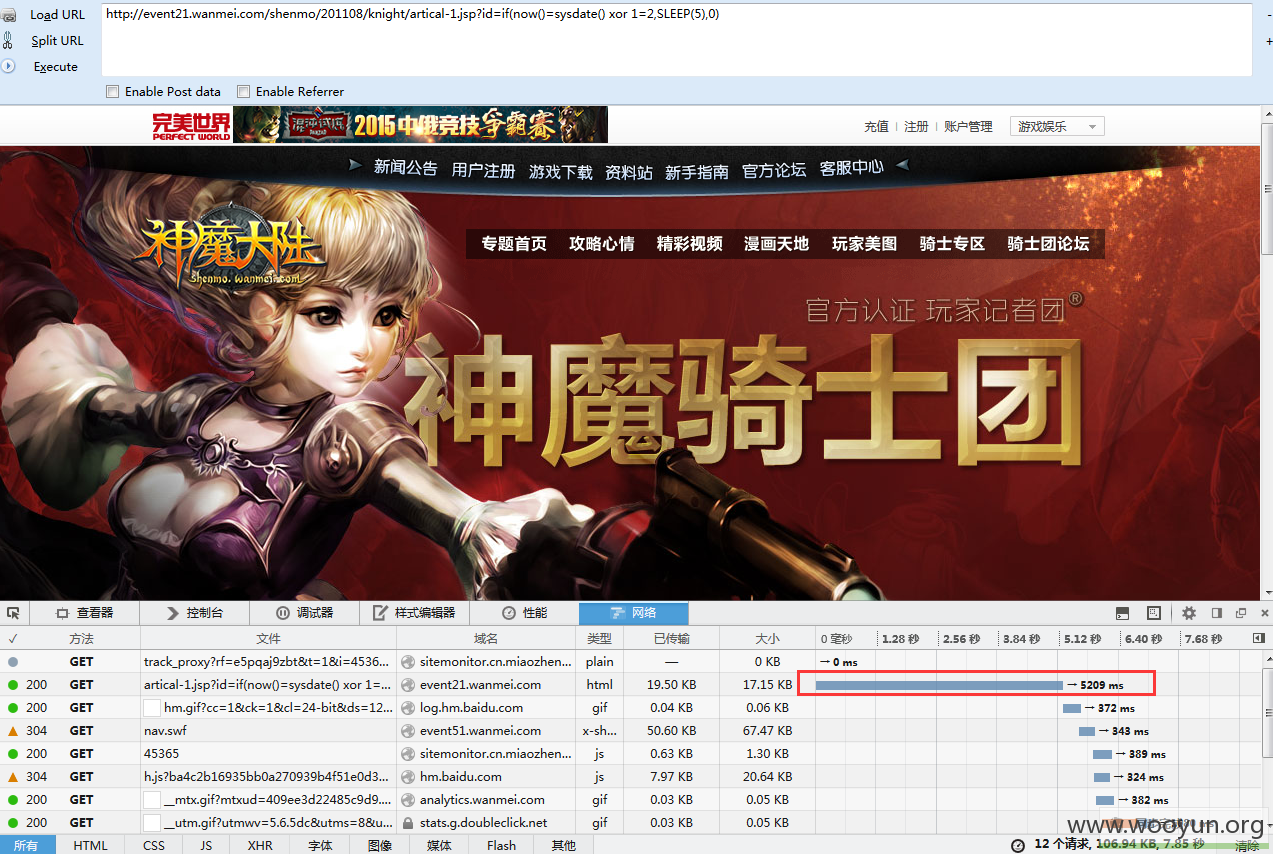Click the Split URL button
The image size is (1273, 854).
click(x=57, y=41)
